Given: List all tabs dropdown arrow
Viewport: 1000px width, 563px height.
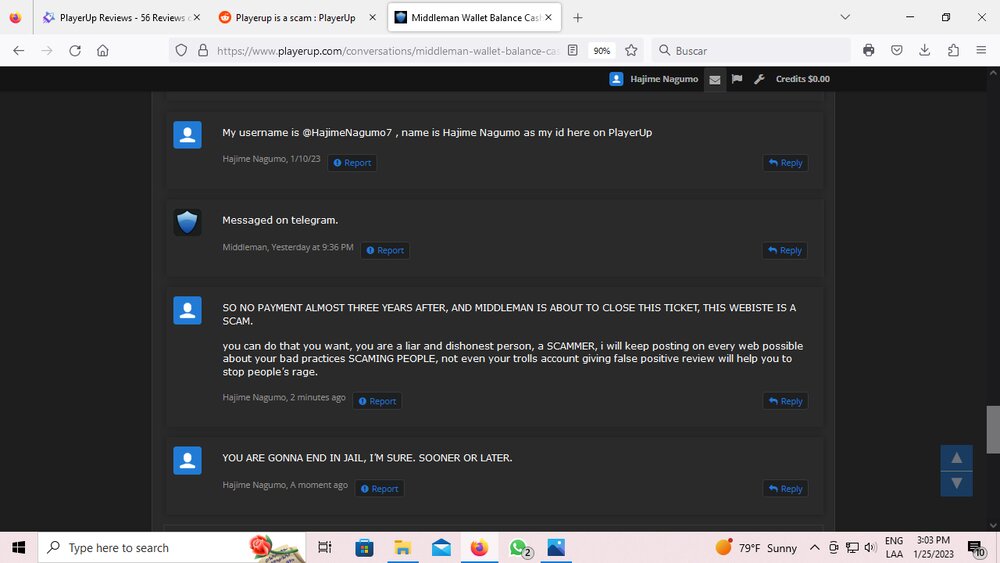Looking at the screenshot, I should pyautogui.click(x=845, y=17).
